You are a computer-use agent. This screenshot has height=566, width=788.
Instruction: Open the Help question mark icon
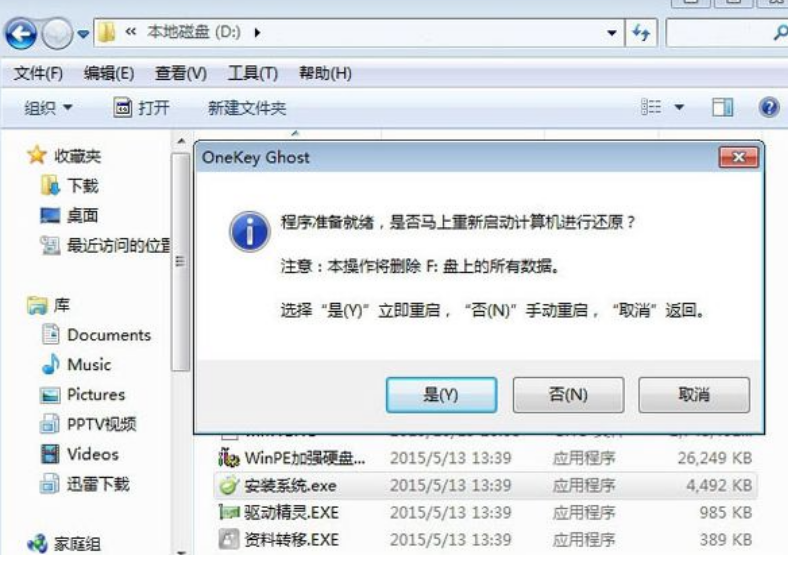point(769,107)
